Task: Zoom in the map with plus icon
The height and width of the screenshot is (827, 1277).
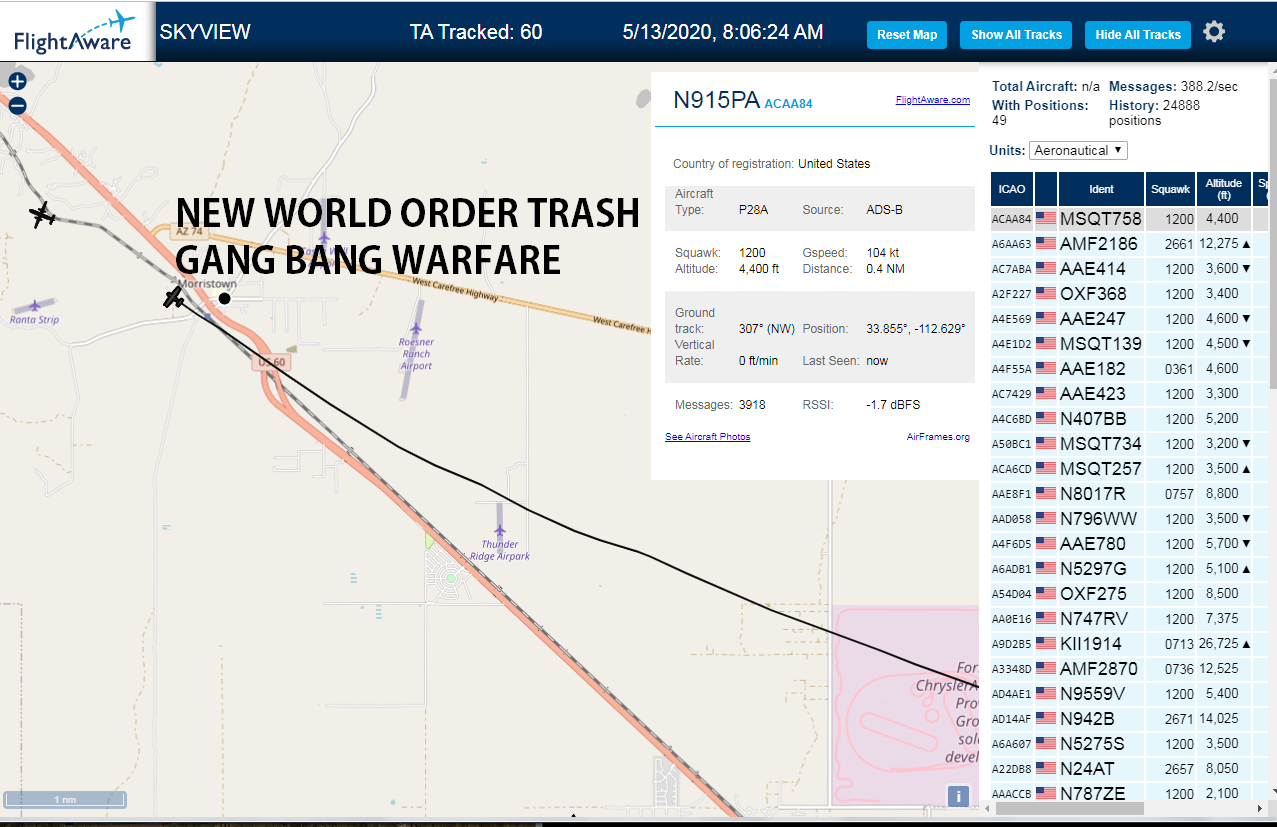Action: point(17,82)
